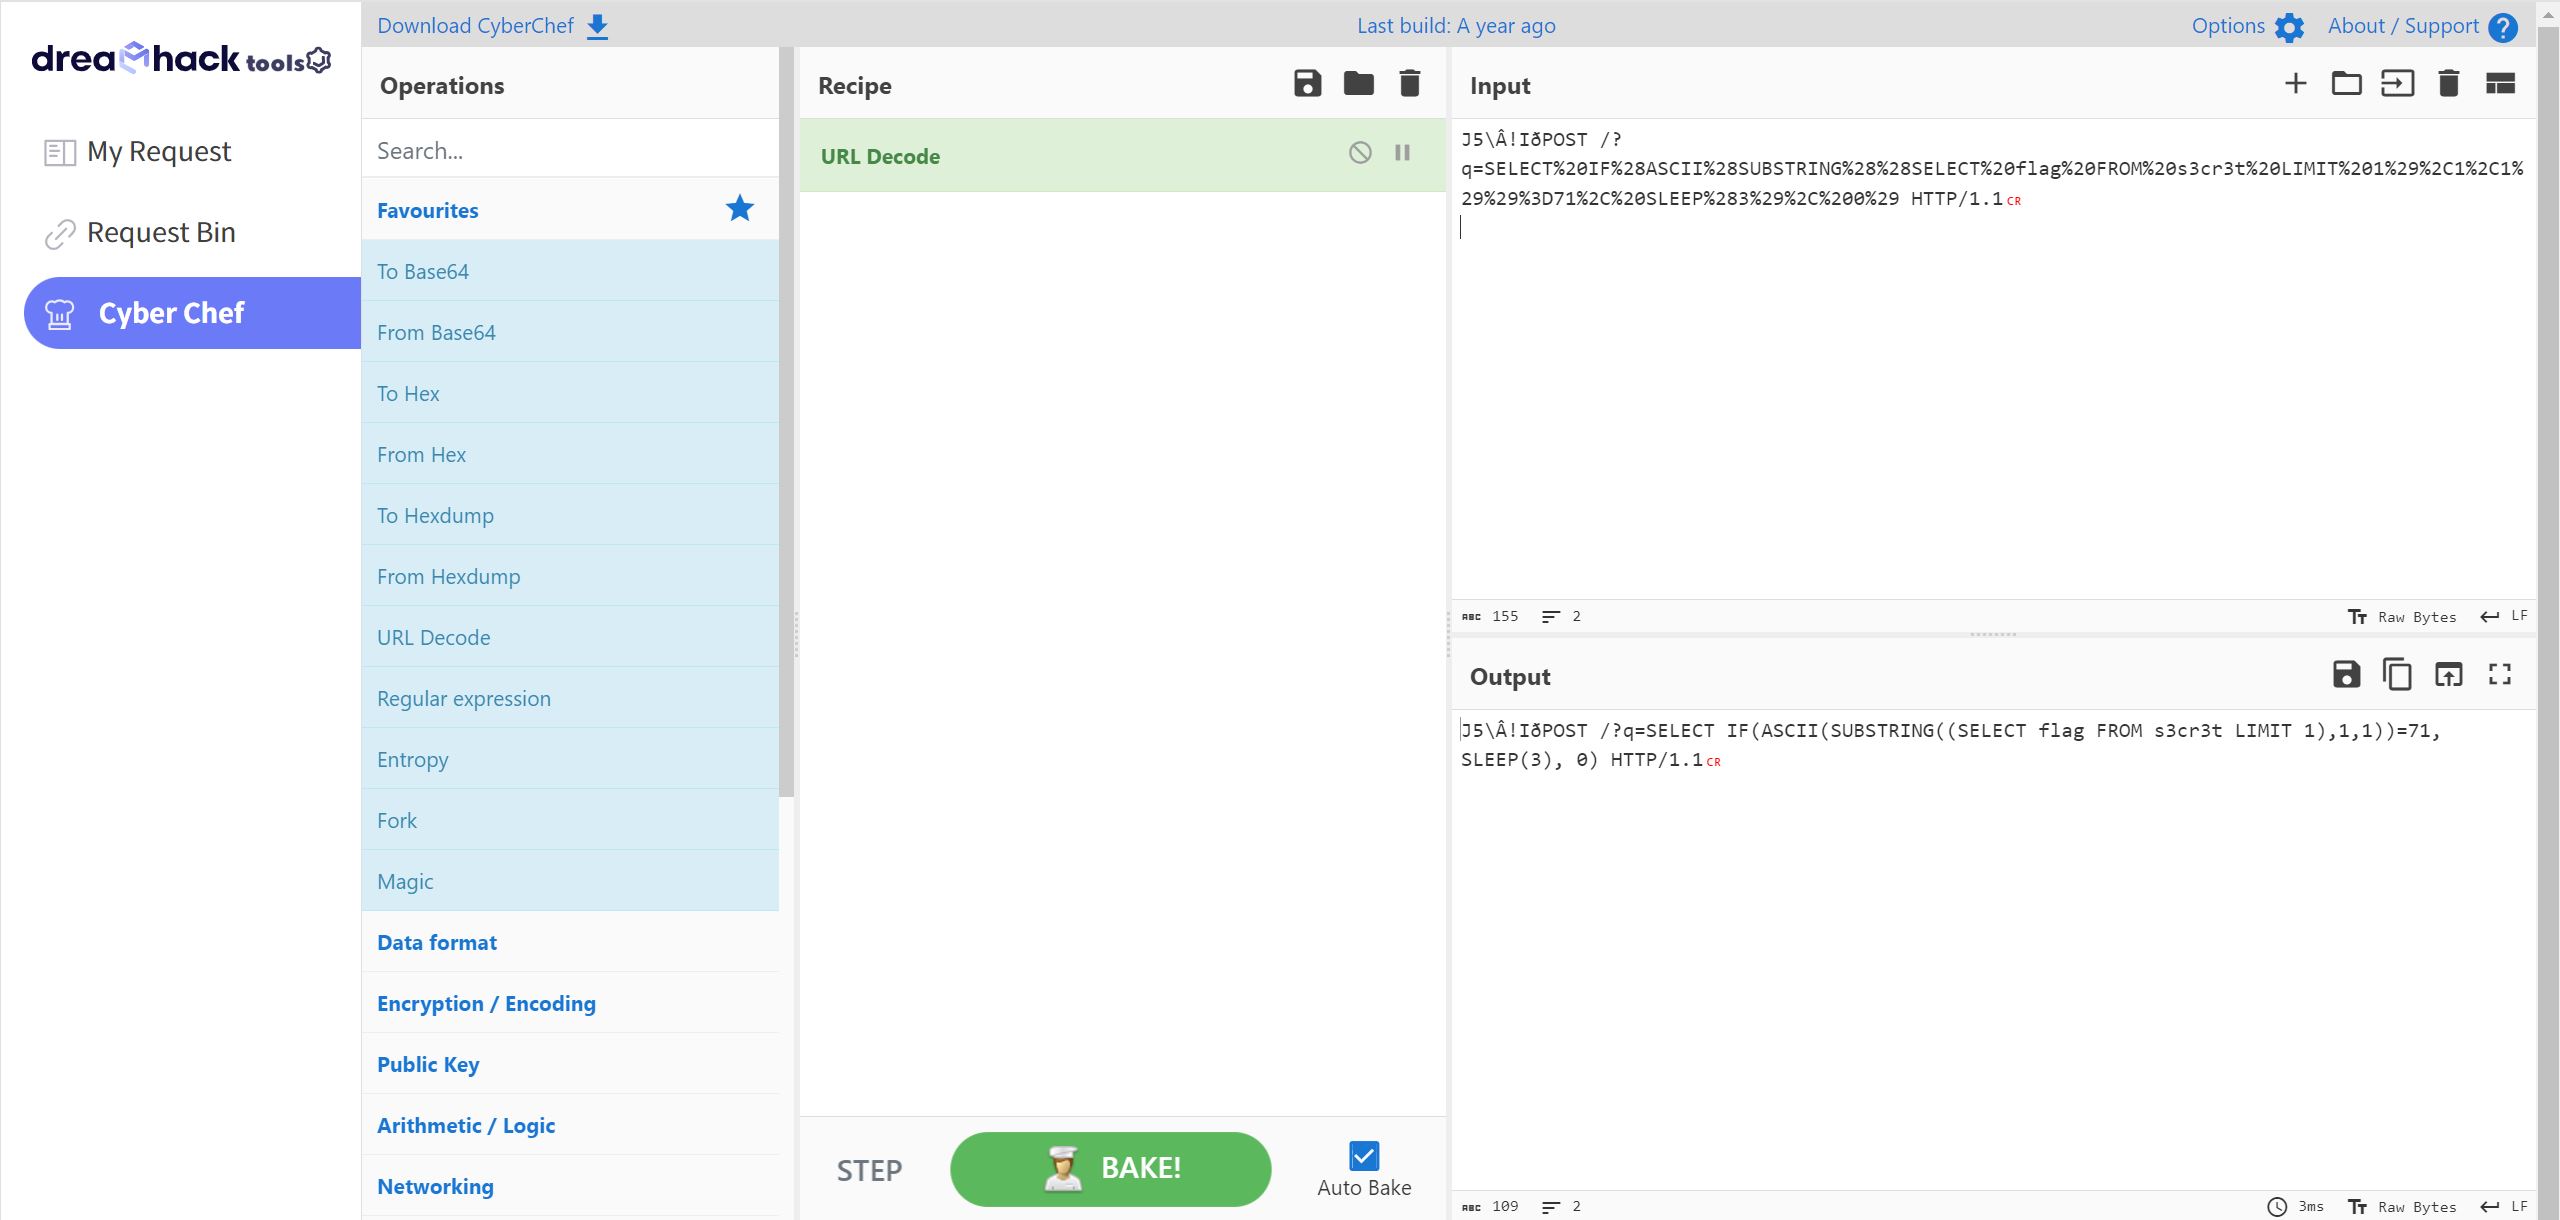The height and width of the screenshot is (1220, 2560).
Task: Expand the Data format category
Action: point(437,942)
